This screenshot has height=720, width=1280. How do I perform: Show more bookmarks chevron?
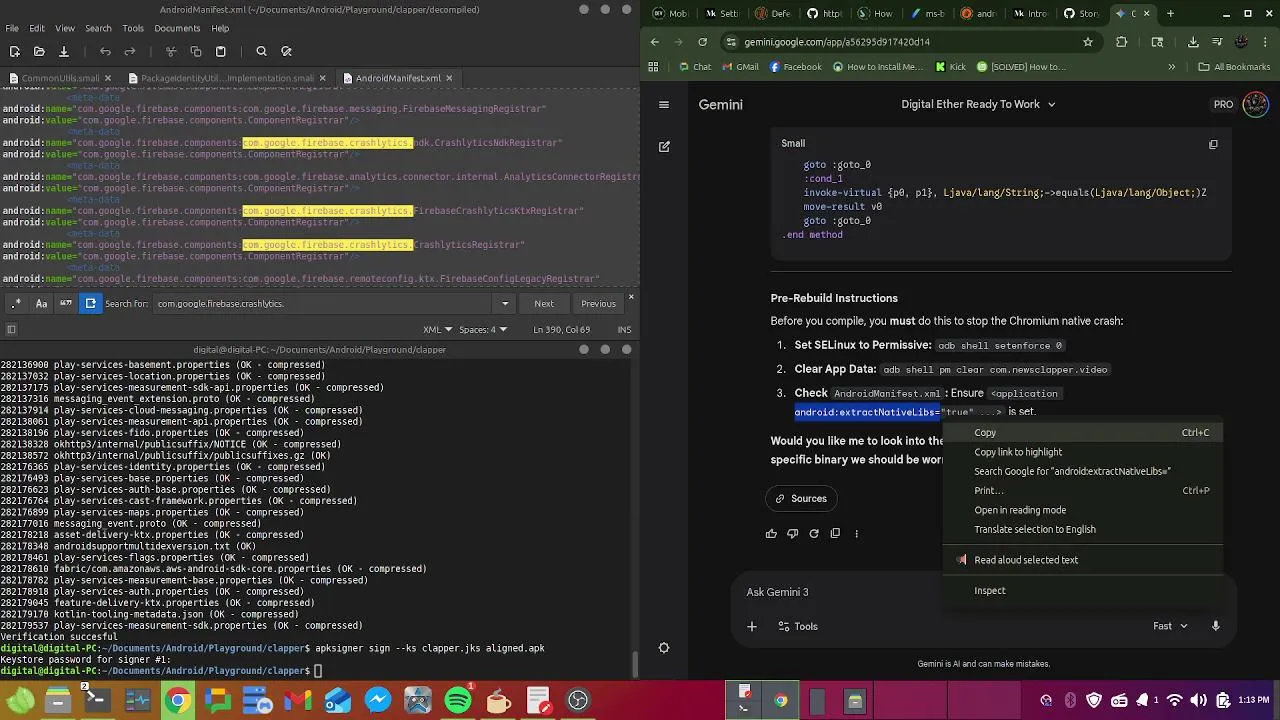point(1172,67)
